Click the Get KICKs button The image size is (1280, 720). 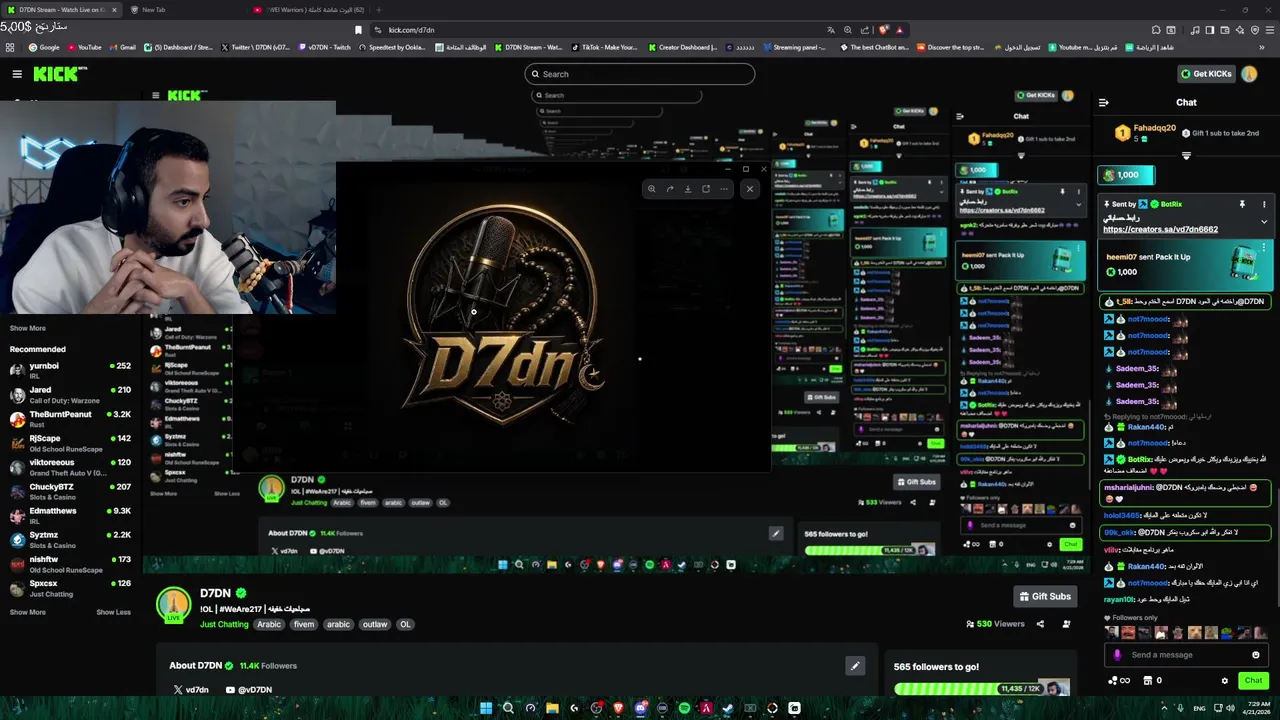point(1206,74)
